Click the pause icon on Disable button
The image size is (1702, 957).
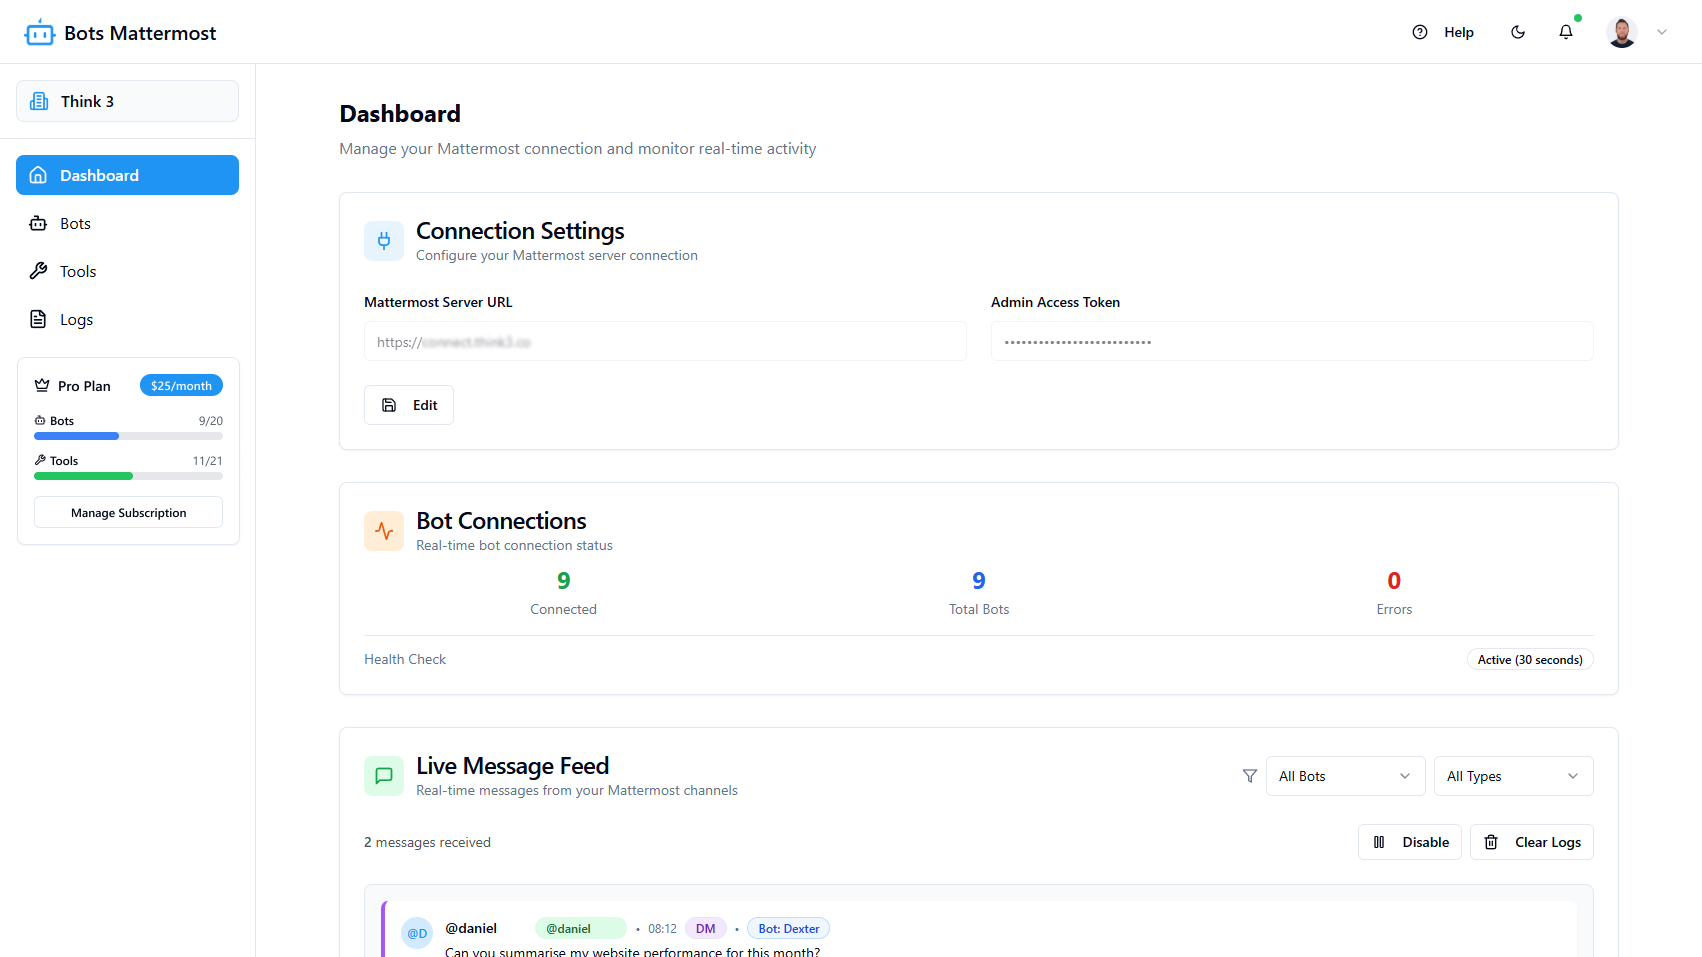1379,842
